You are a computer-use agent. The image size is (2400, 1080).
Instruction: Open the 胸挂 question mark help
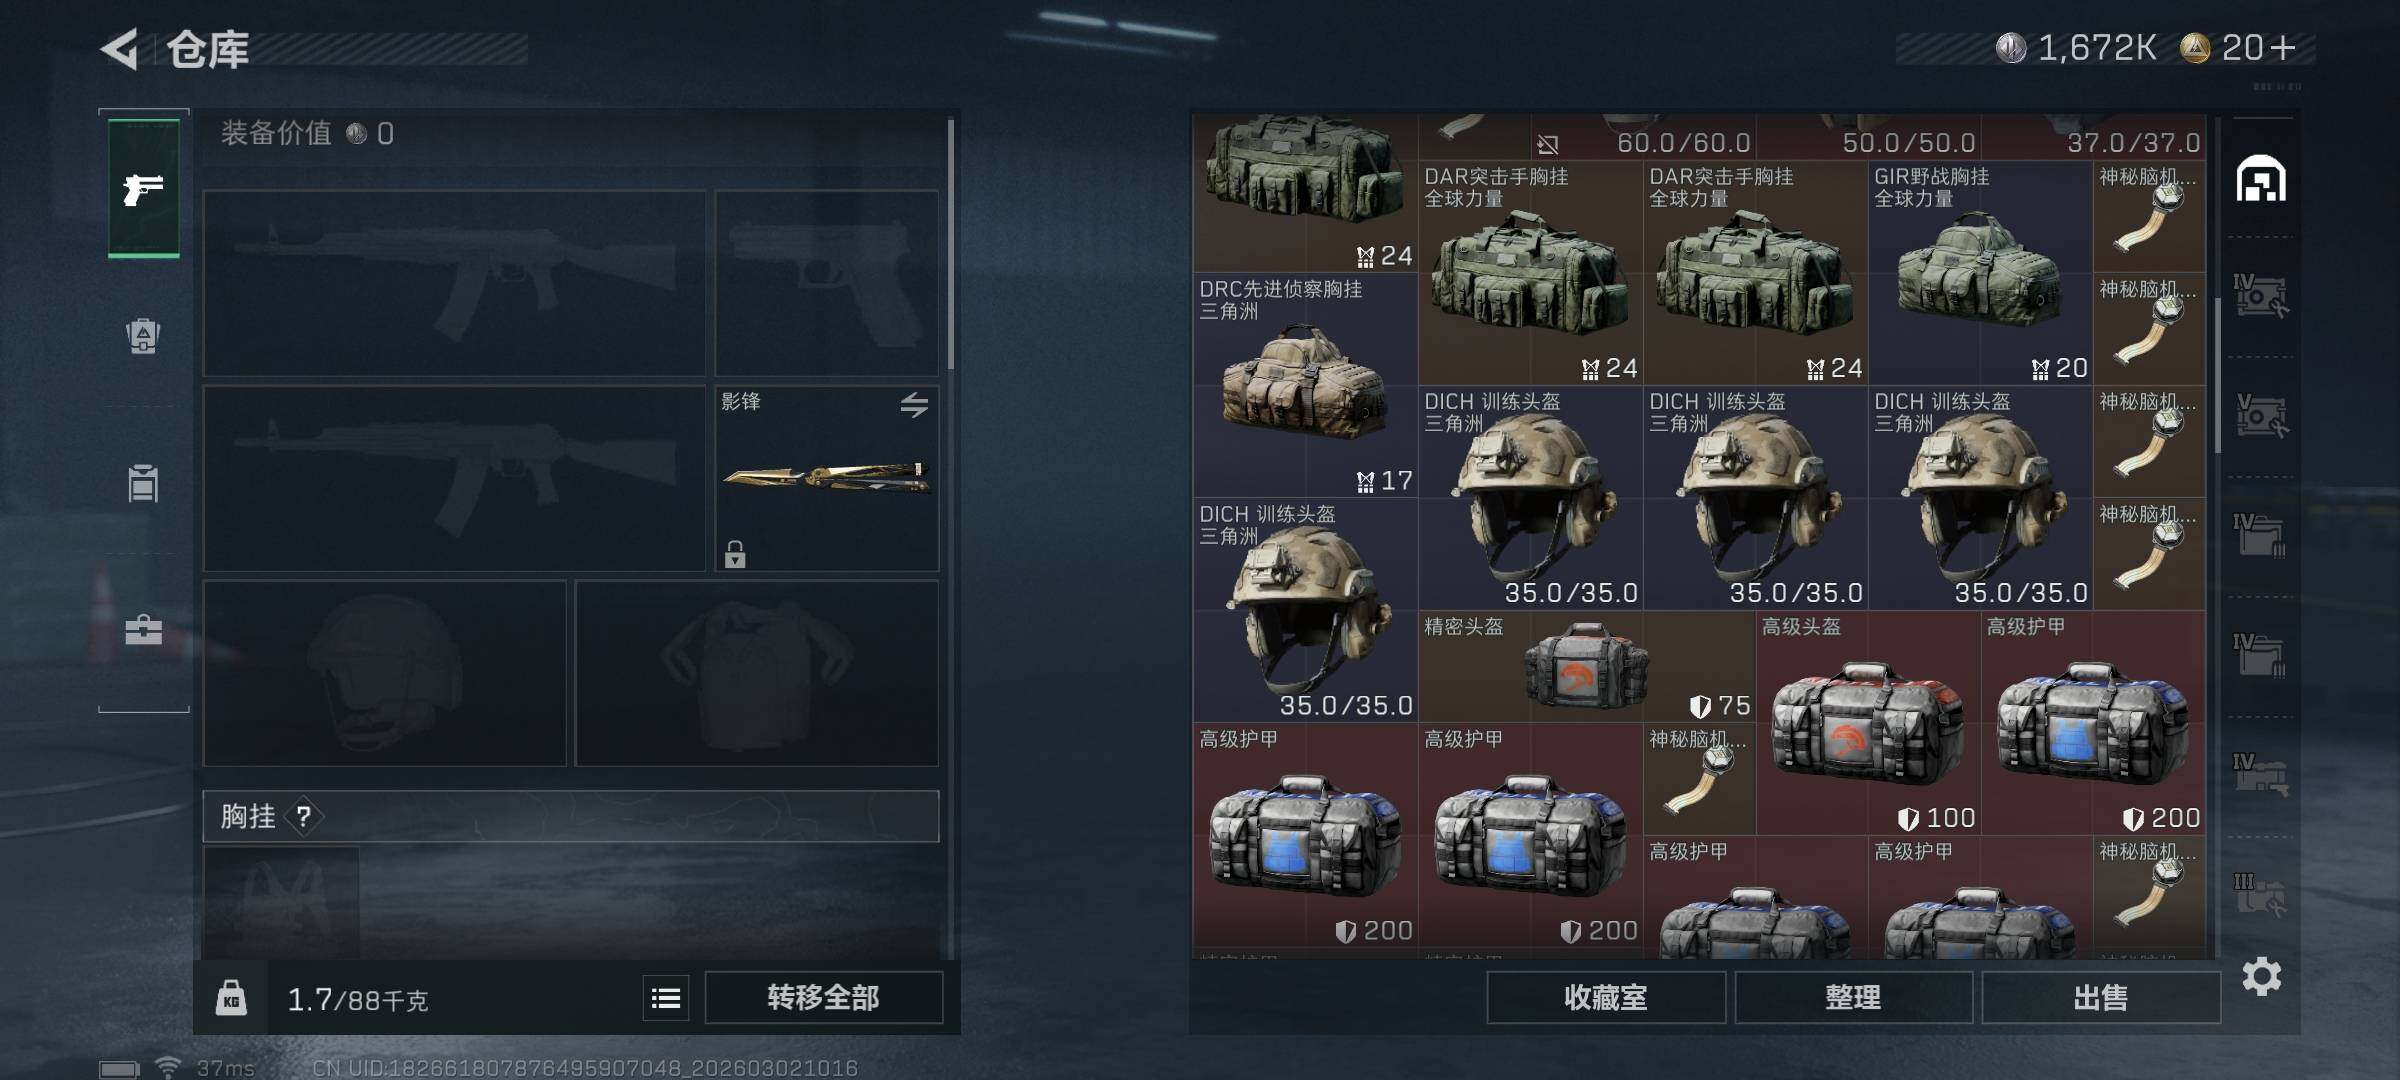coord(304,817)
